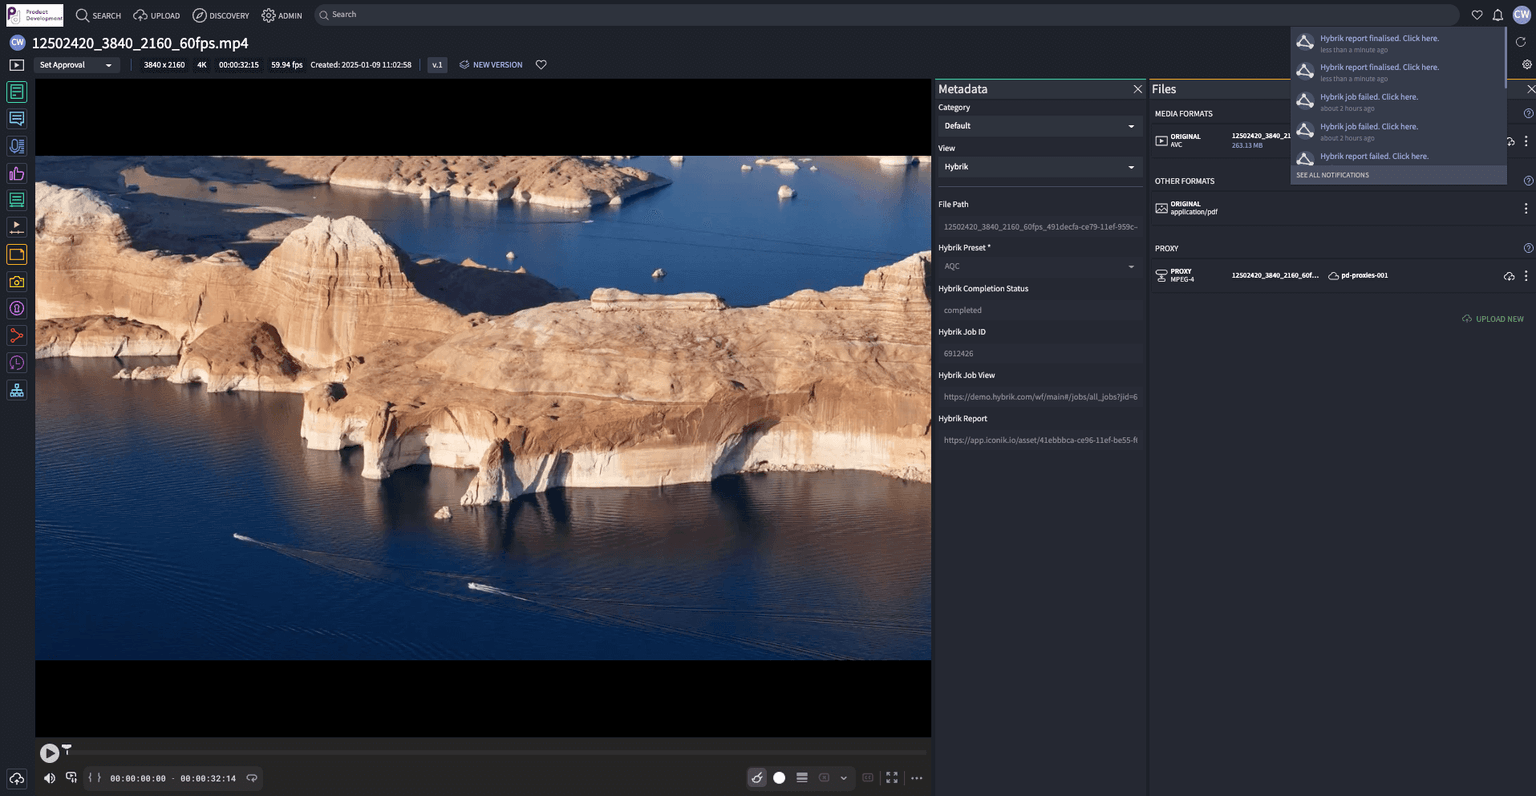This screenshot has width=1536, height=796.
Task: Open the Hybrik Preset dropdown showing AQC
Action: (x=1039, y=267)
